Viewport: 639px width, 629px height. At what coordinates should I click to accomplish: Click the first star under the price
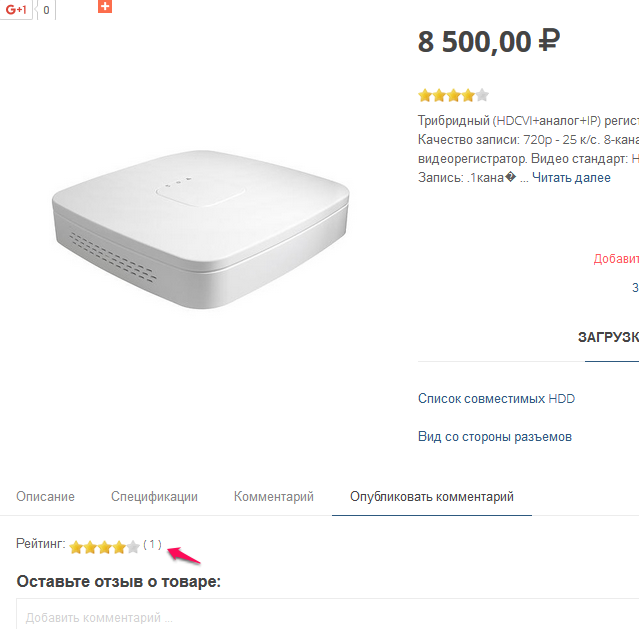425,96
